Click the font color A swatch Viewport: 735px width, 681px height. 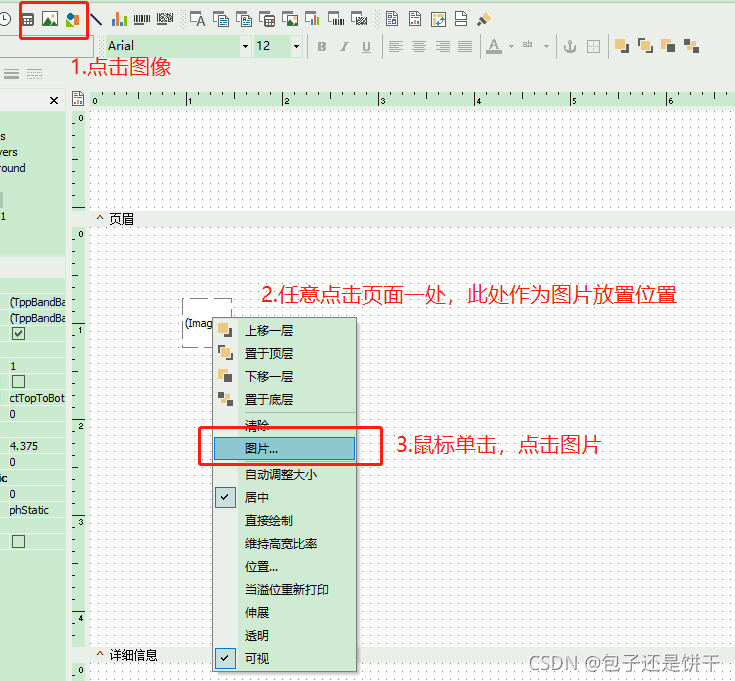tap(494, 46)
